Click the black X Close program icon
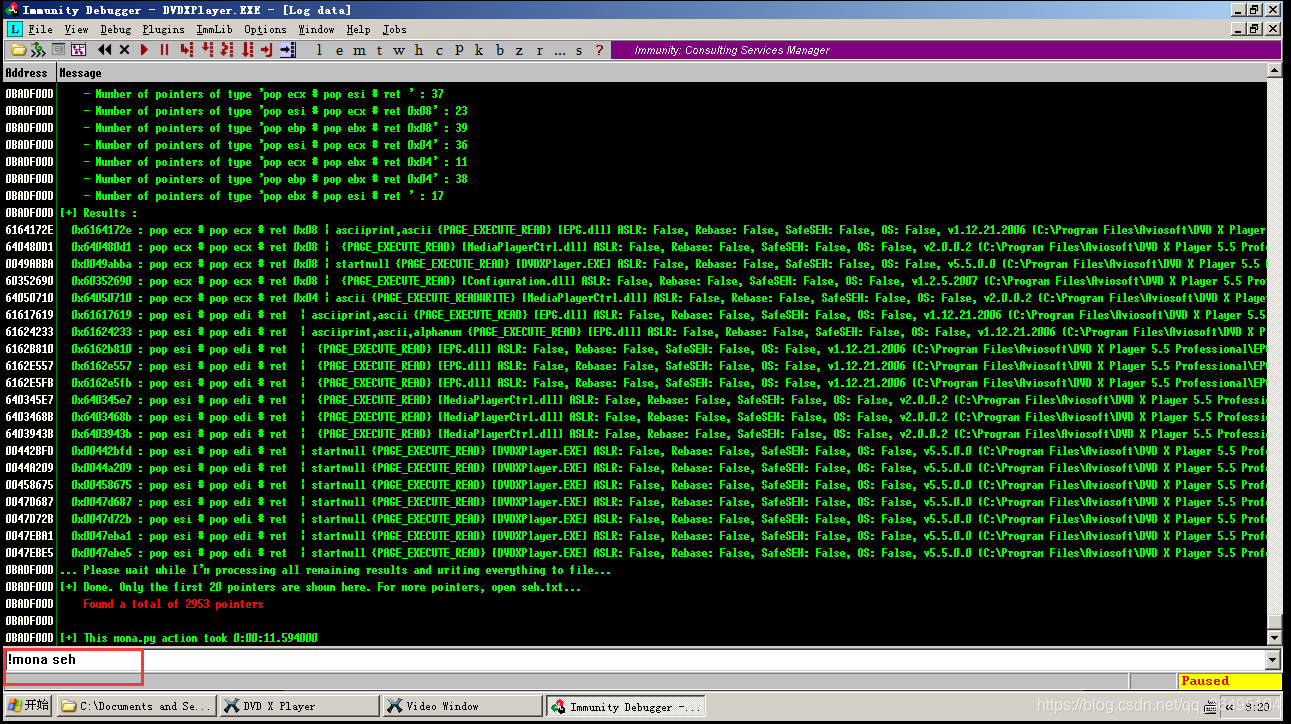The height and width of the screenshot is (724, 1291). click(x=124, y=50)
